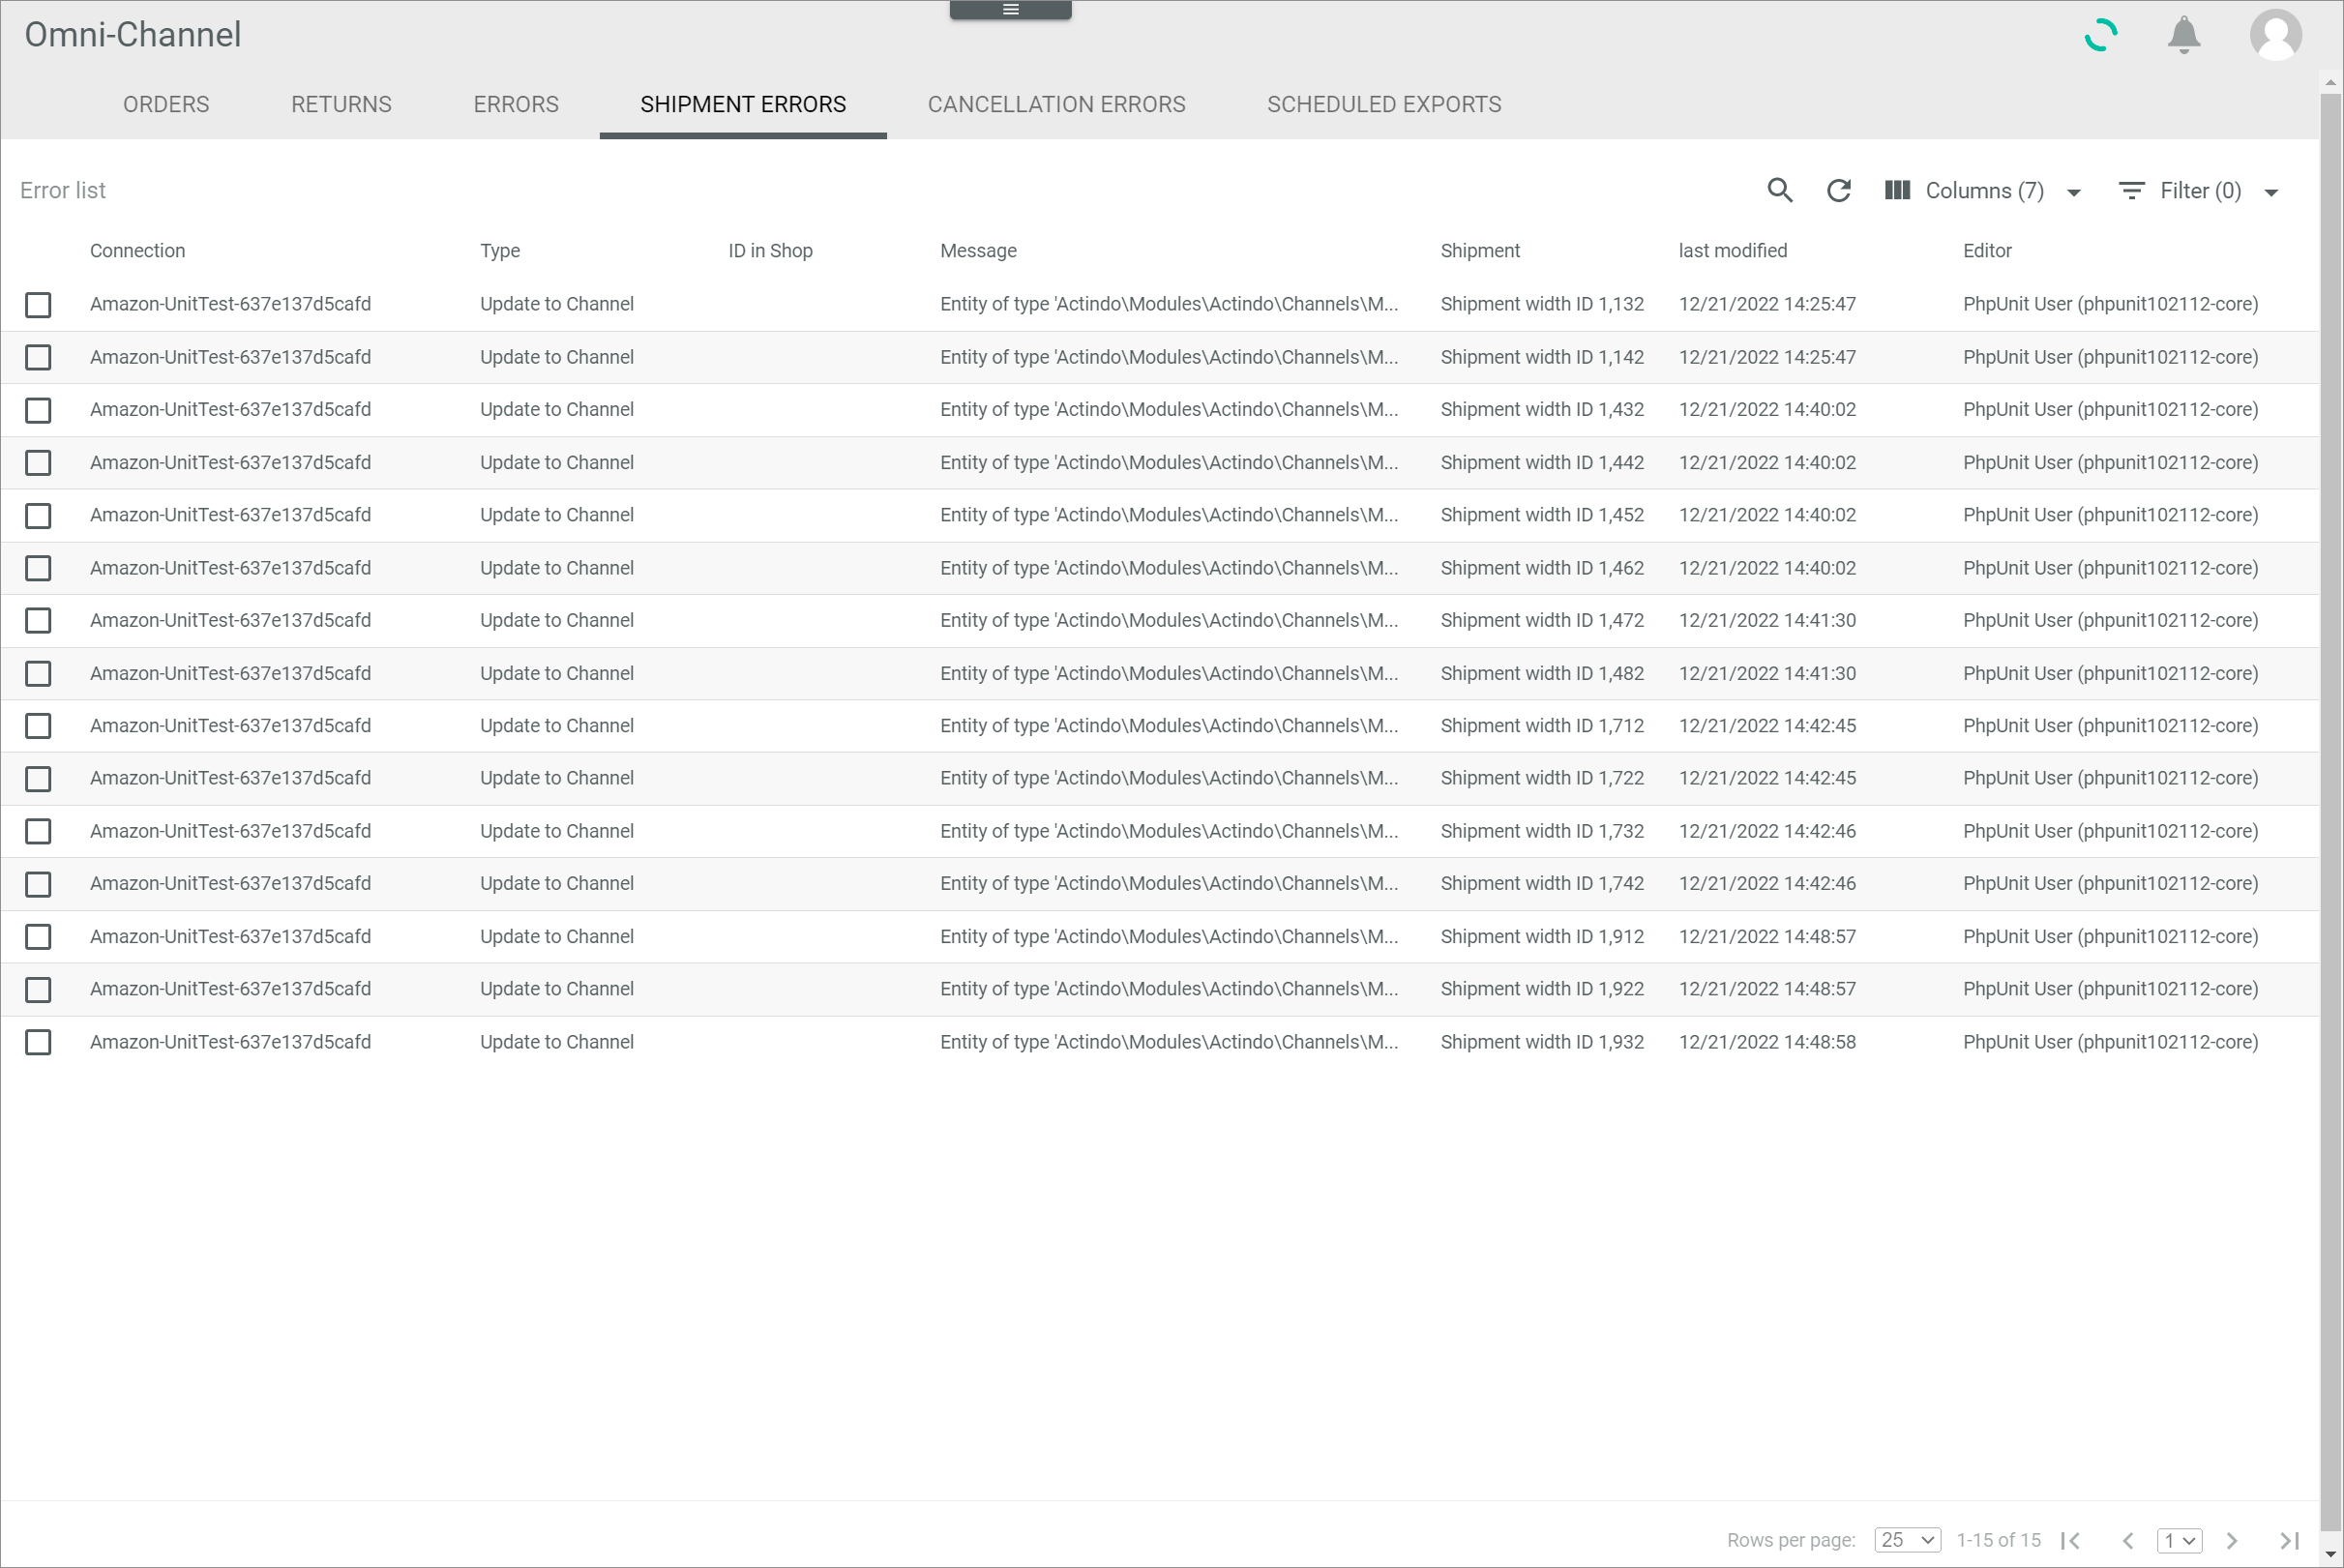The width and height of the screenshot is (2344, 1568).
Task: Click the '1-15 of 15' pagination text
Action: (1997, 1540)
